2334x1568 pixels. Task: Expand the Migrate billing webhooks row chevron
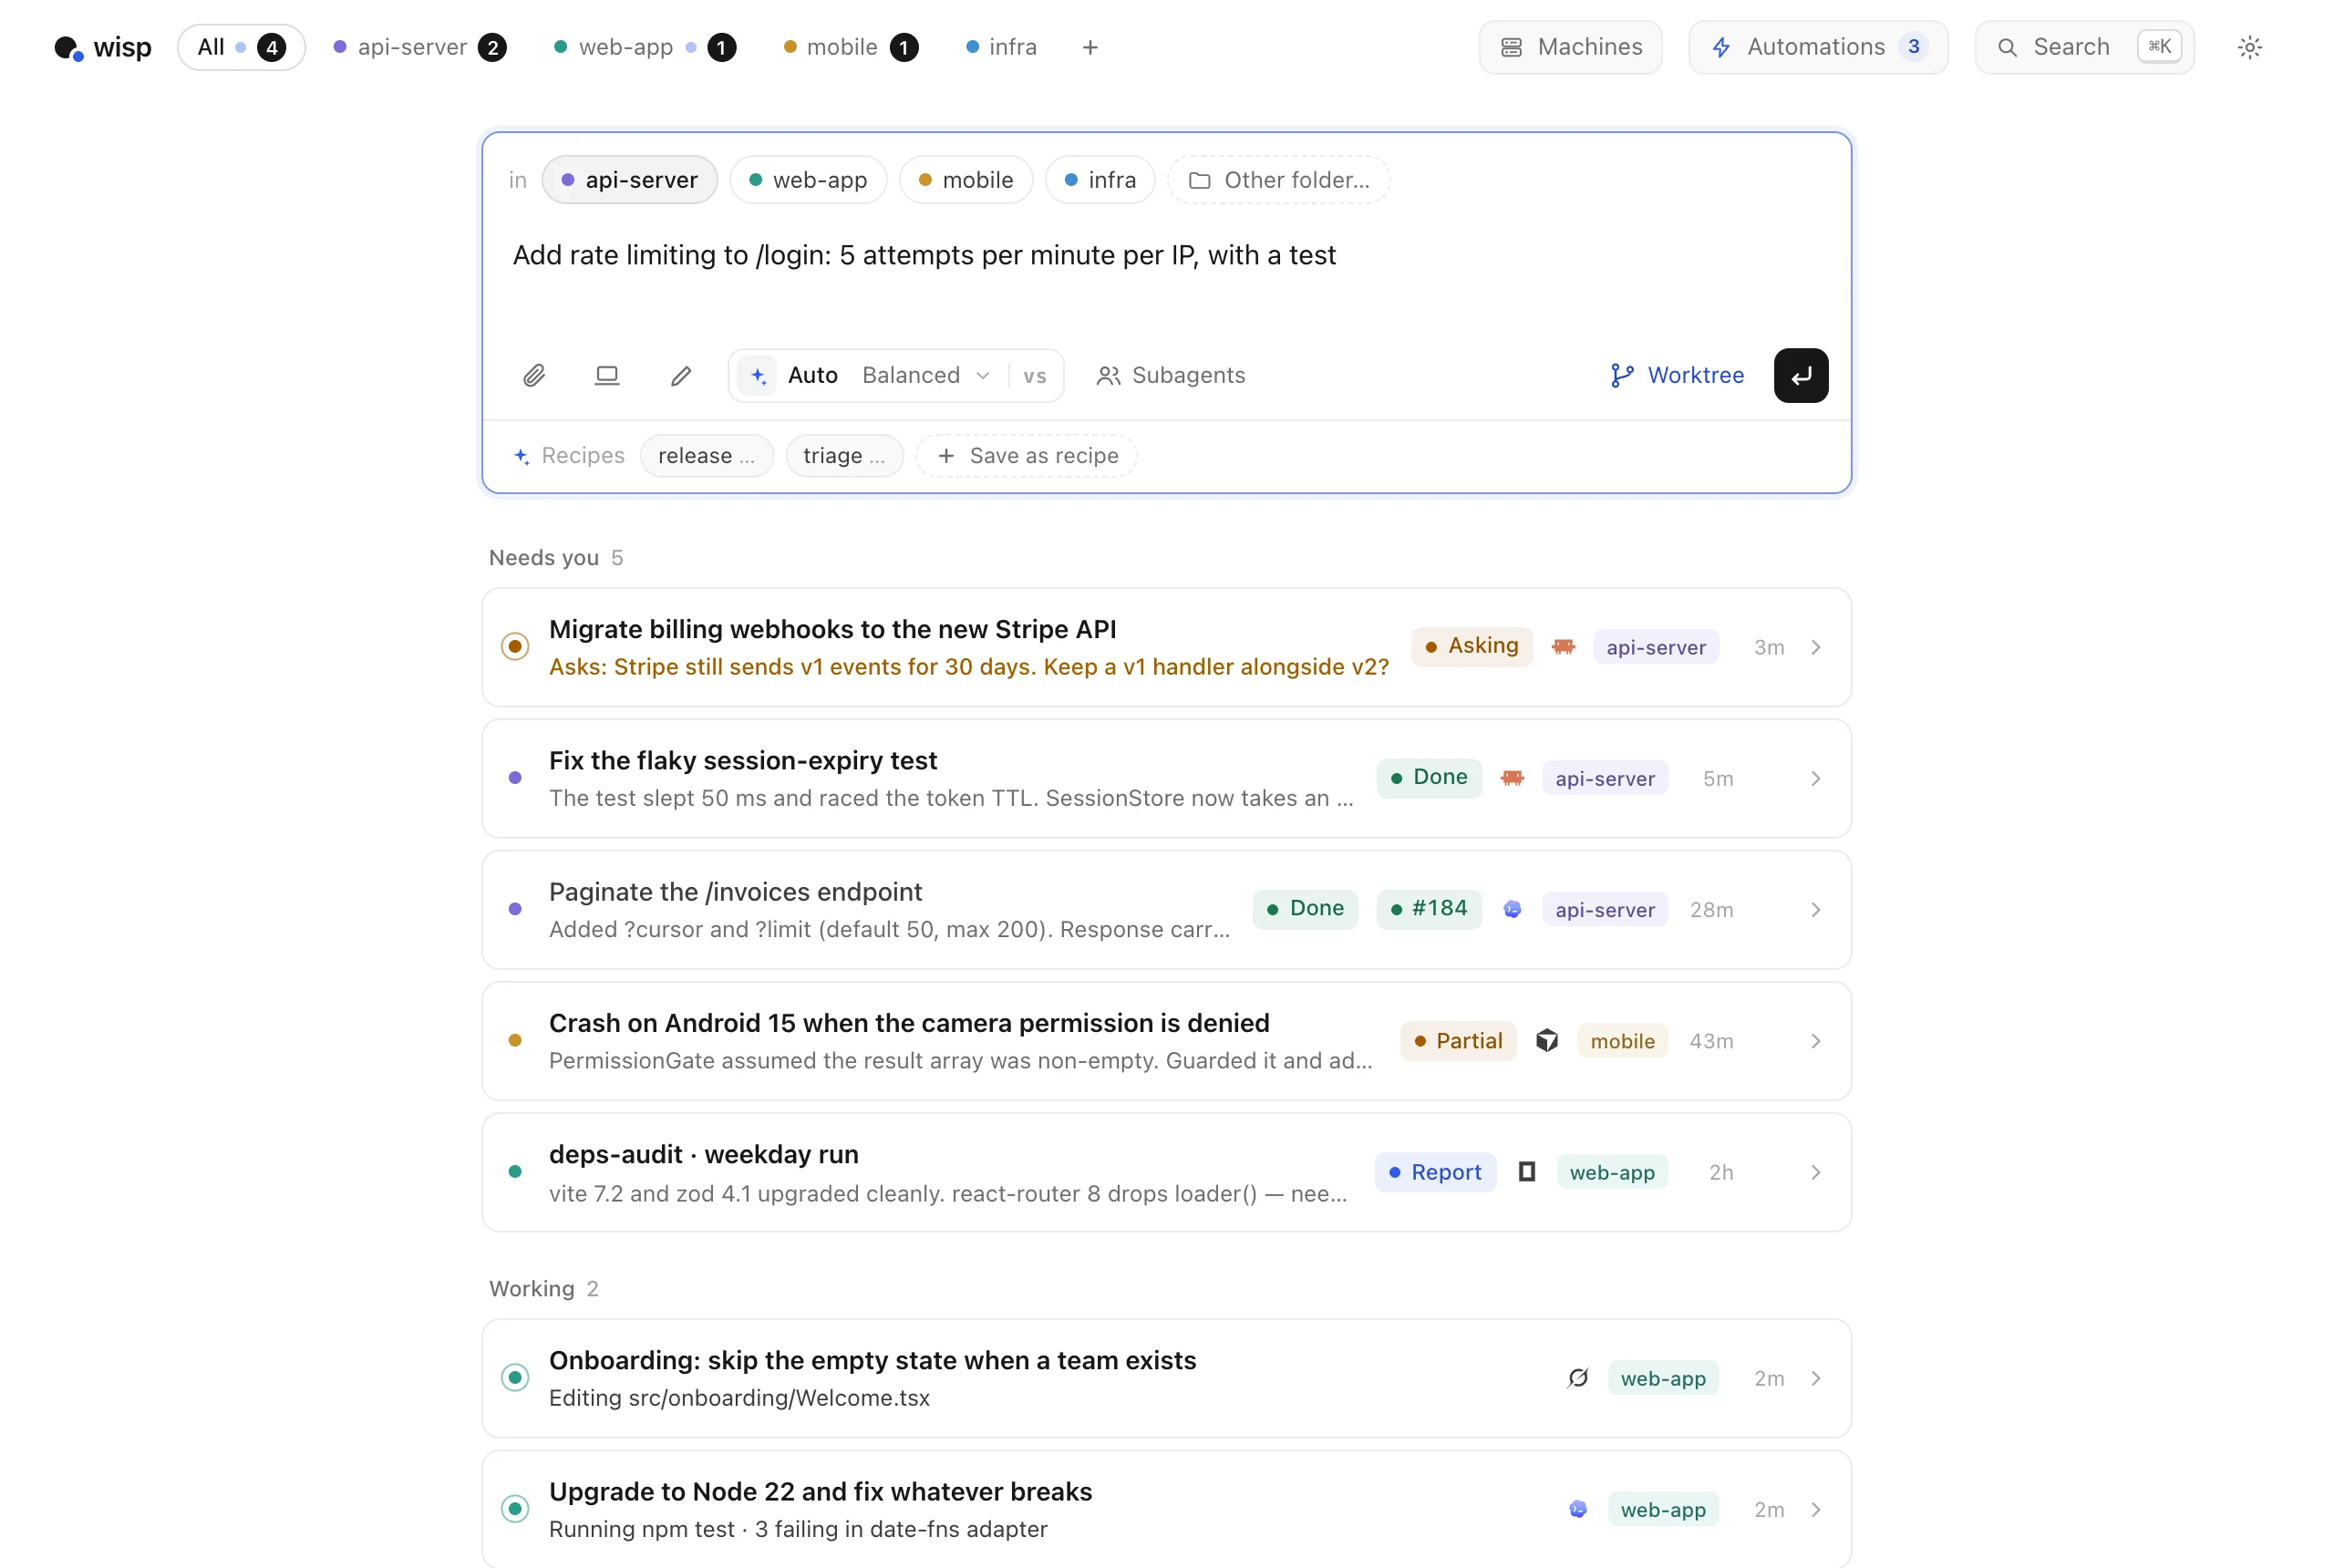[1816, 647]
